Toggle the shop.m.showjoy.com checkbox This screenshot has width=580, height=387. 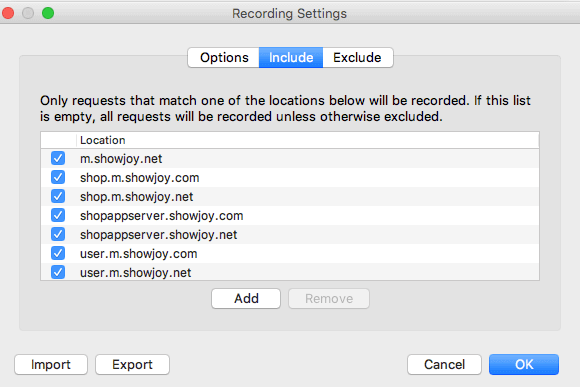click(x=58, y=177)
